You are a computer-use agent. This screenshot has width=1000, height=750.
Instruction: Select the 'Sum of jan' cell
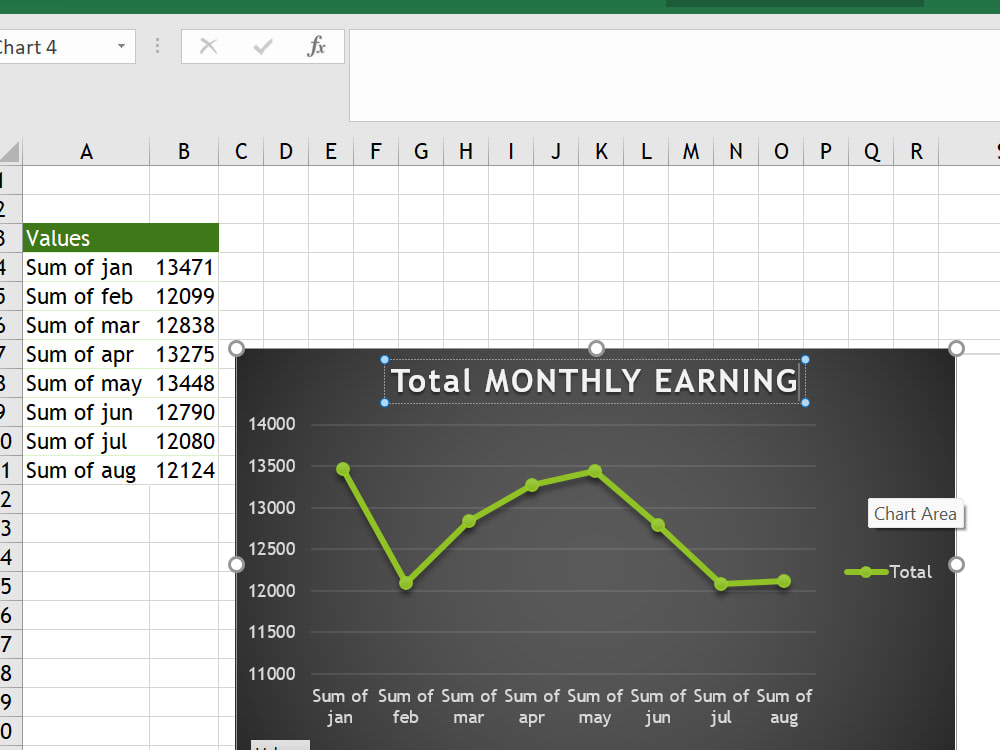(x=86, y=267)
